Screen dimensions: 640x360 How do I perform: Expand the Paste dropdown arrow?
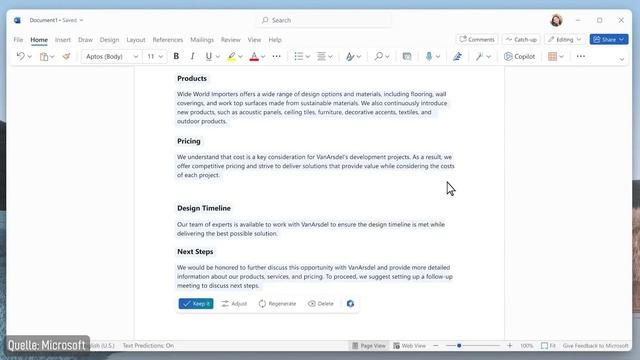[52, 57]
